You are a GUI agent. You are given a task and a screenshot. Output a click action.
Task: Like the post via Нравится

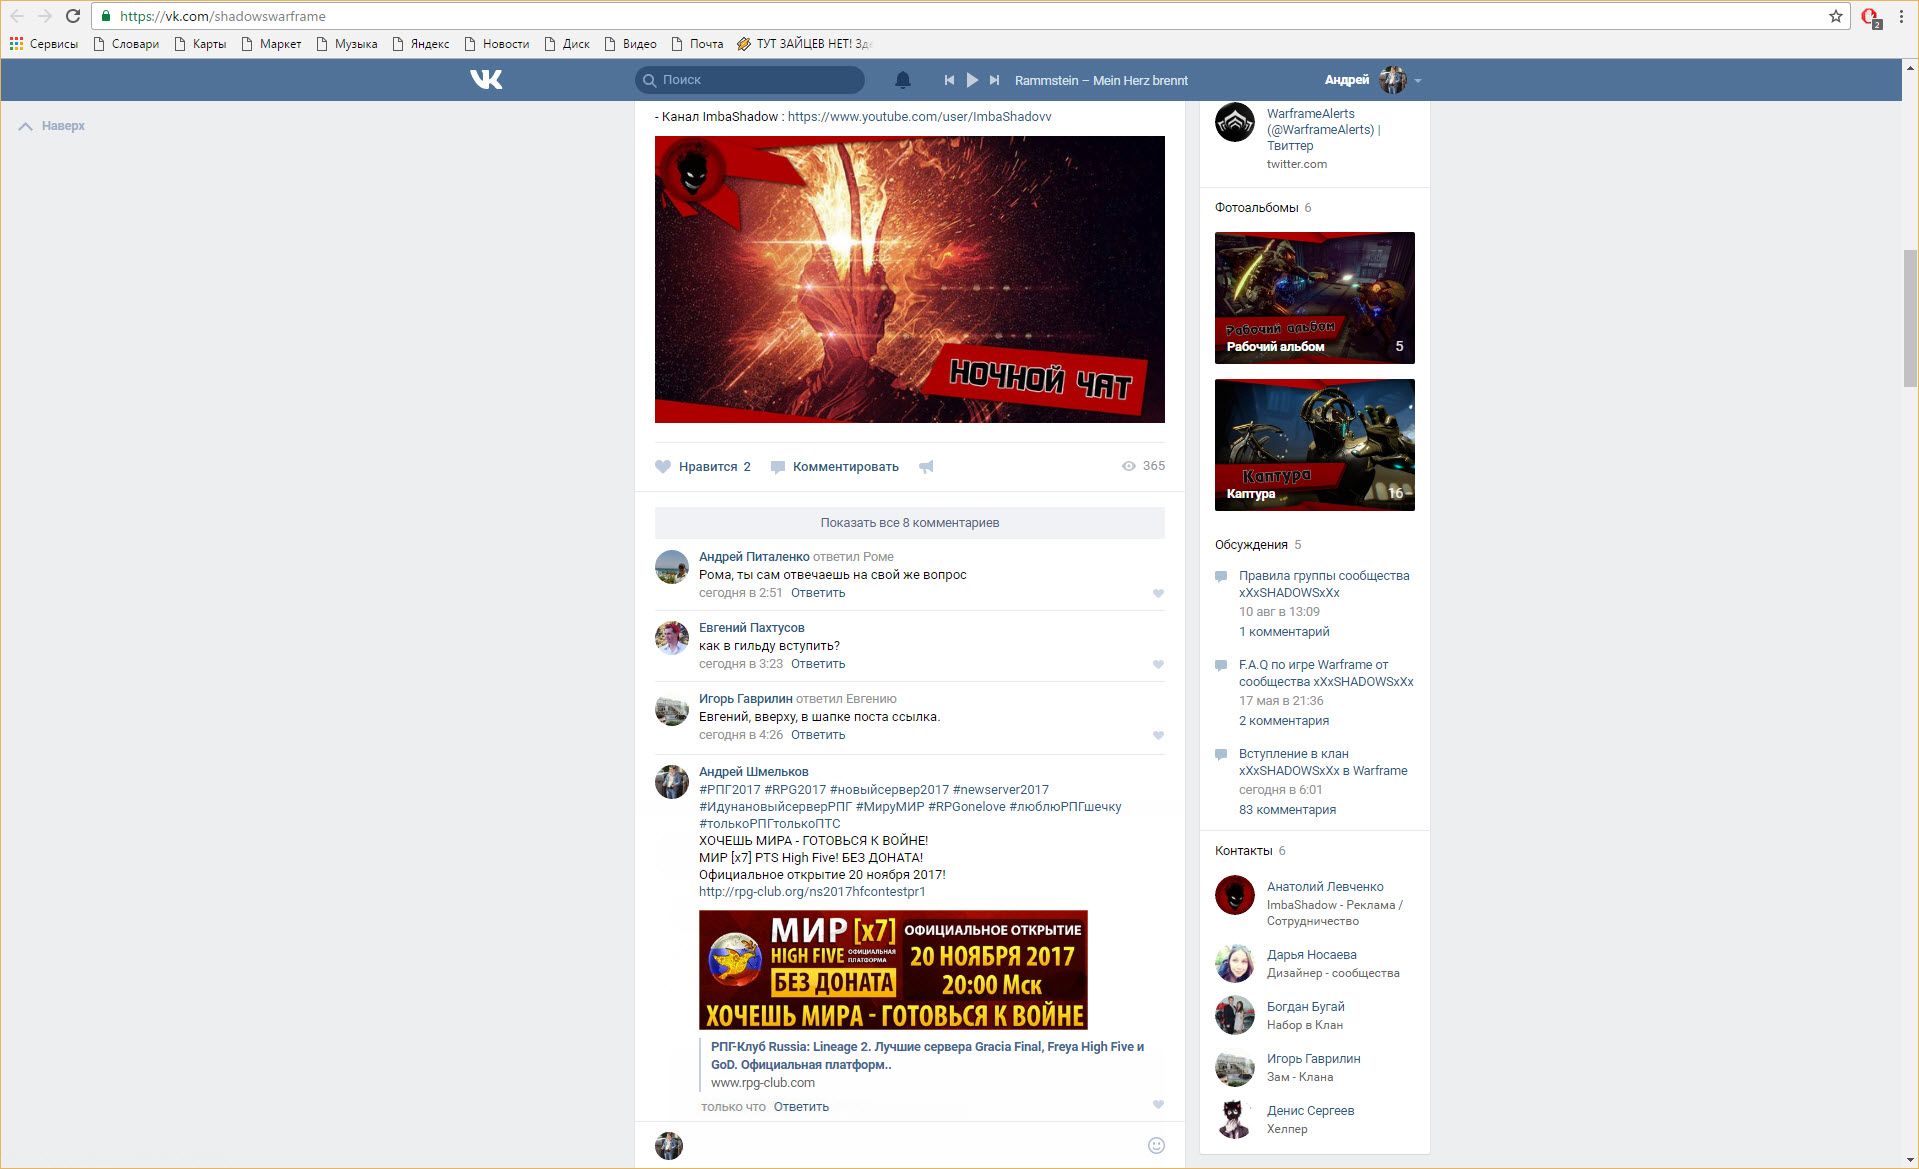tap(703, 467)
